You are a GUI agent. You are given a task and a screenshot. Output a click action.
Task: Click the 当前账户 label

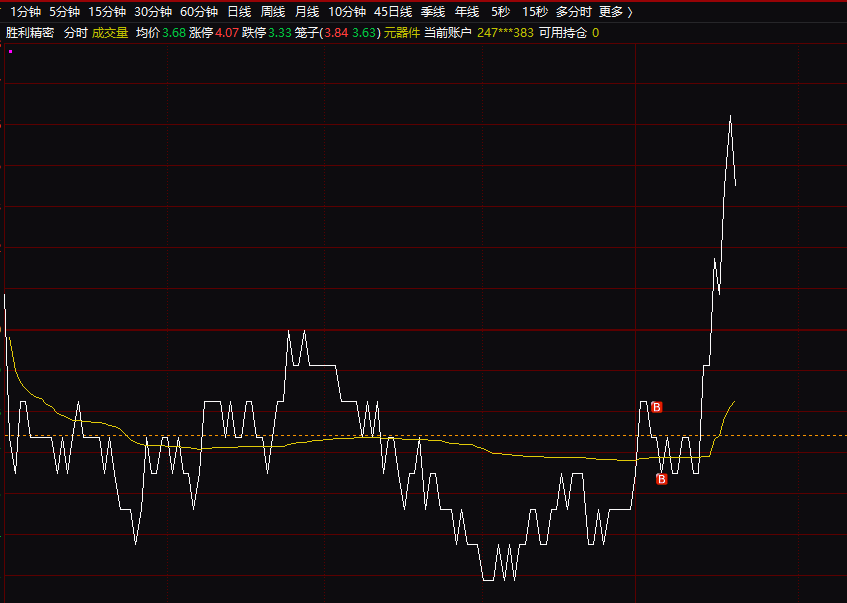pos(448,33)
